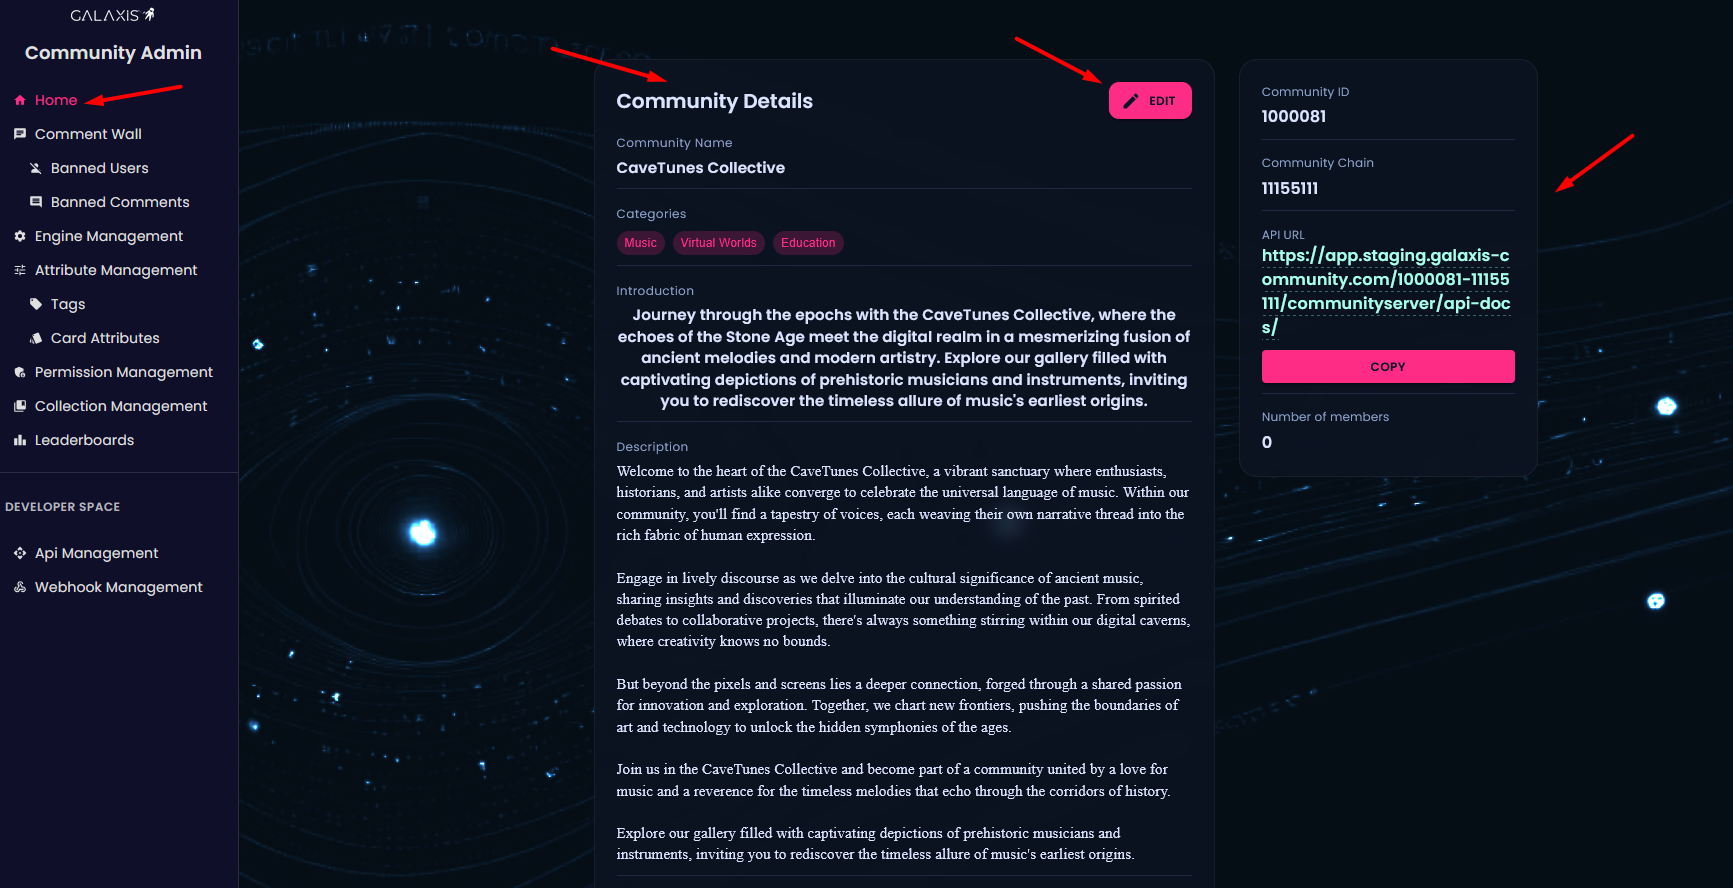The height and width of the screenshot is (888, 1733).
Task: Go to Collection Management page
Action: click(x=121, y=406)
